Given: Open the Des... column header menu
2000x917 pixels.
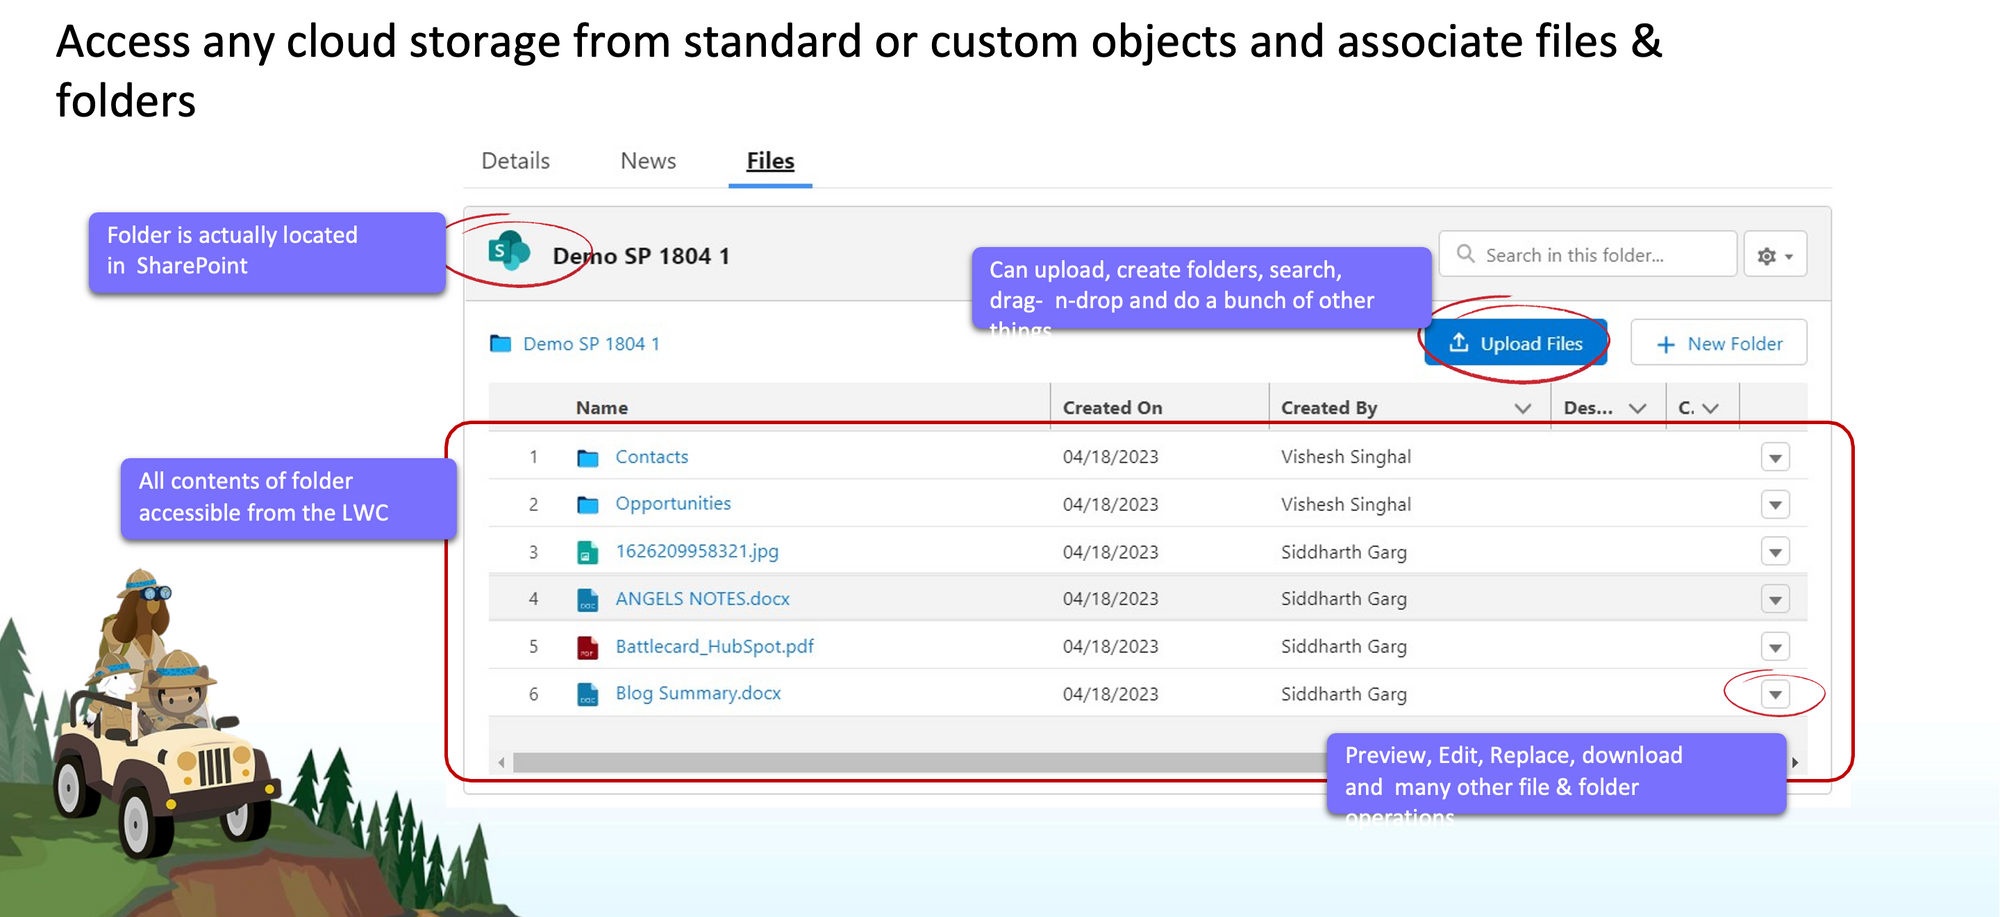Looking at the screenshot, I should [x=1637, y=408].
